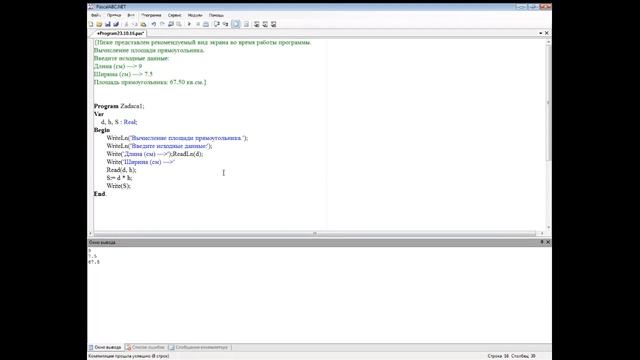Stop program execution toolbar icon

198,24
